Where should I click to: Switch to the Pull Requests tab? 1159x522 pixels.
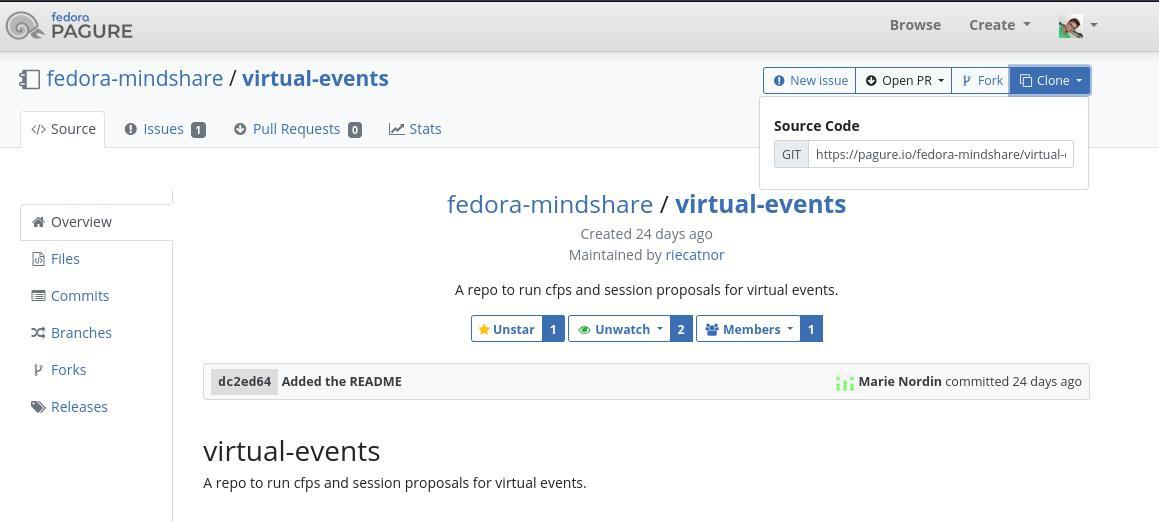[x=297, y=129]
